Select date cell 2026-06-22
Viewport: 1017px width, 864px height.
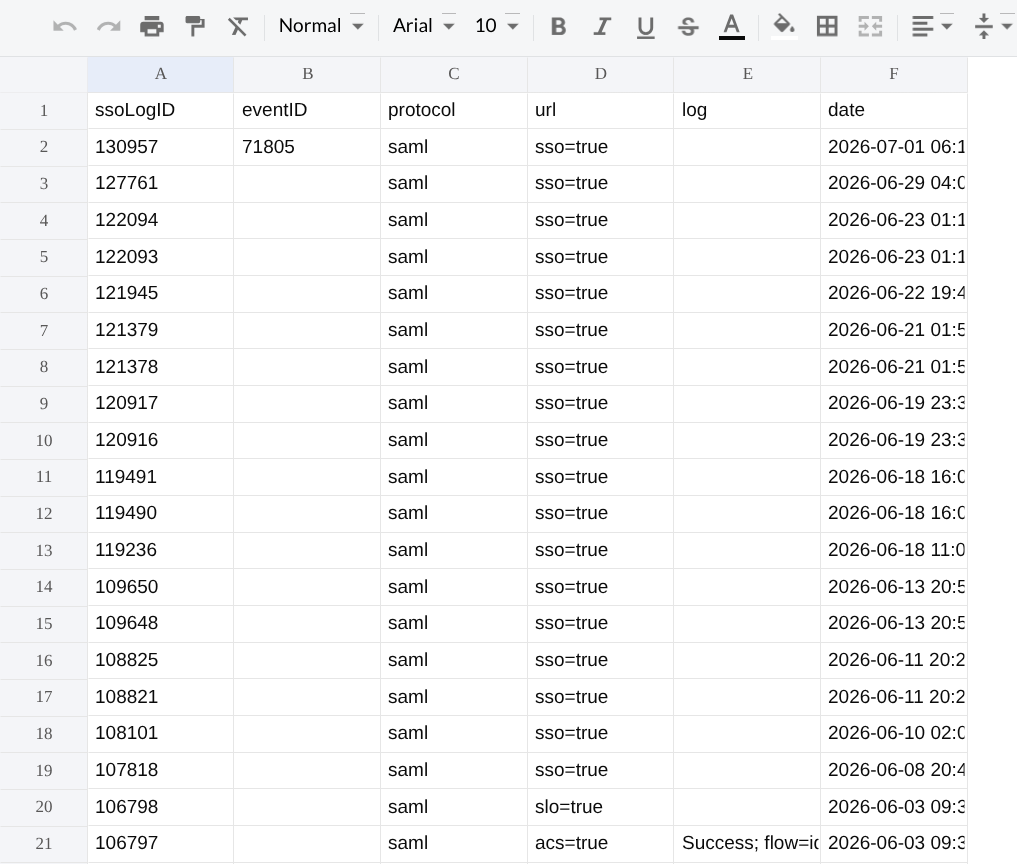click(x=894, y=294)
